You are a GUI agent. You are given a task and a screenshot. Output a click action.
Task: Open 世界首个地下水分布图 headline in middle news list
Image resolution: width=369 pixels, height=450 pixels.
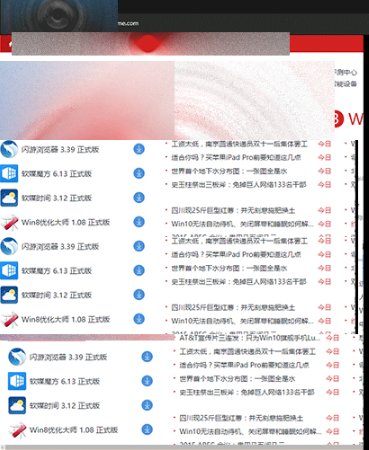229,268
